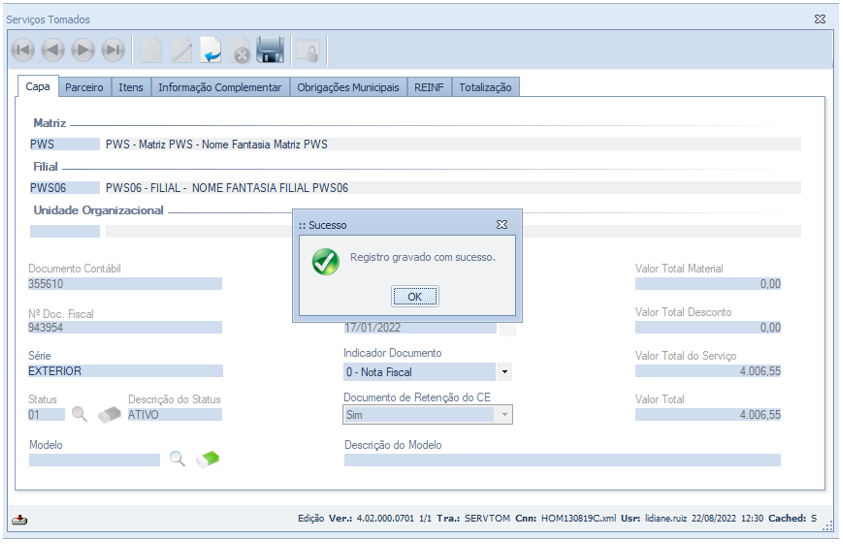Click the Status search magnifier icon

(x=79, y=414)
